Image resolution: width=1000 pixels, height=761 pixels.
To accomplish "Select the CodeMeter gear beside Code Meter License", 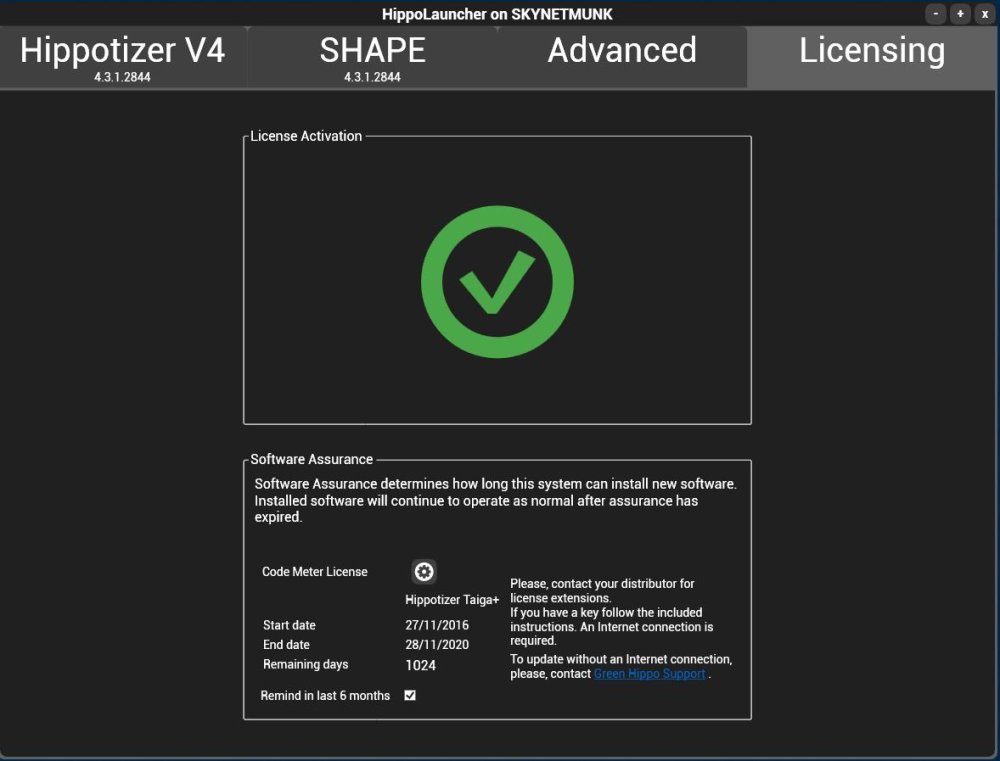I will [x=424, y=572].
